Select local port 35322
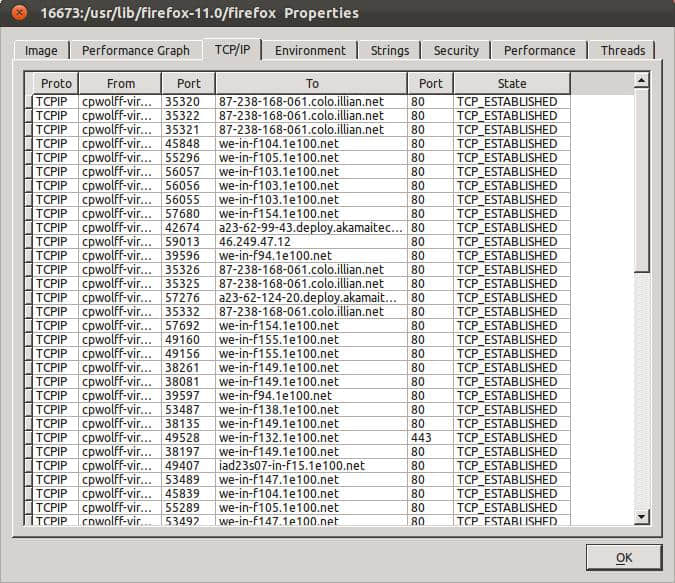Viewport: 675px width, 583px height. click(189, 116)
